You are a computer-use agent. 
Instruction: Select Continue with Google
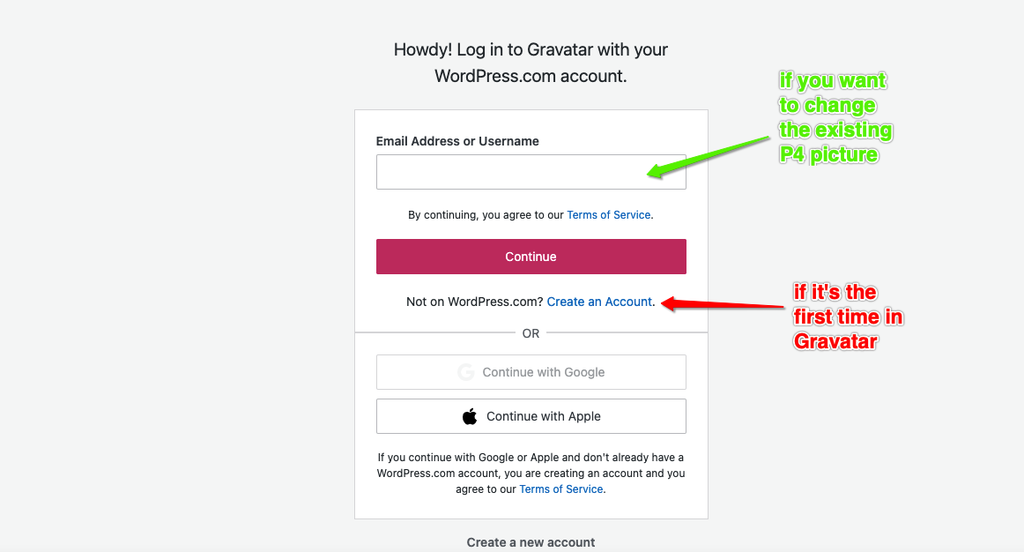pos(531,372)
